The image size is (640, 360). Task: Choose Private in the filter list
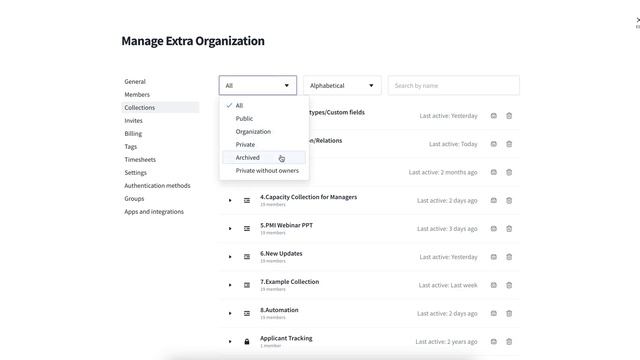(264, 144)
